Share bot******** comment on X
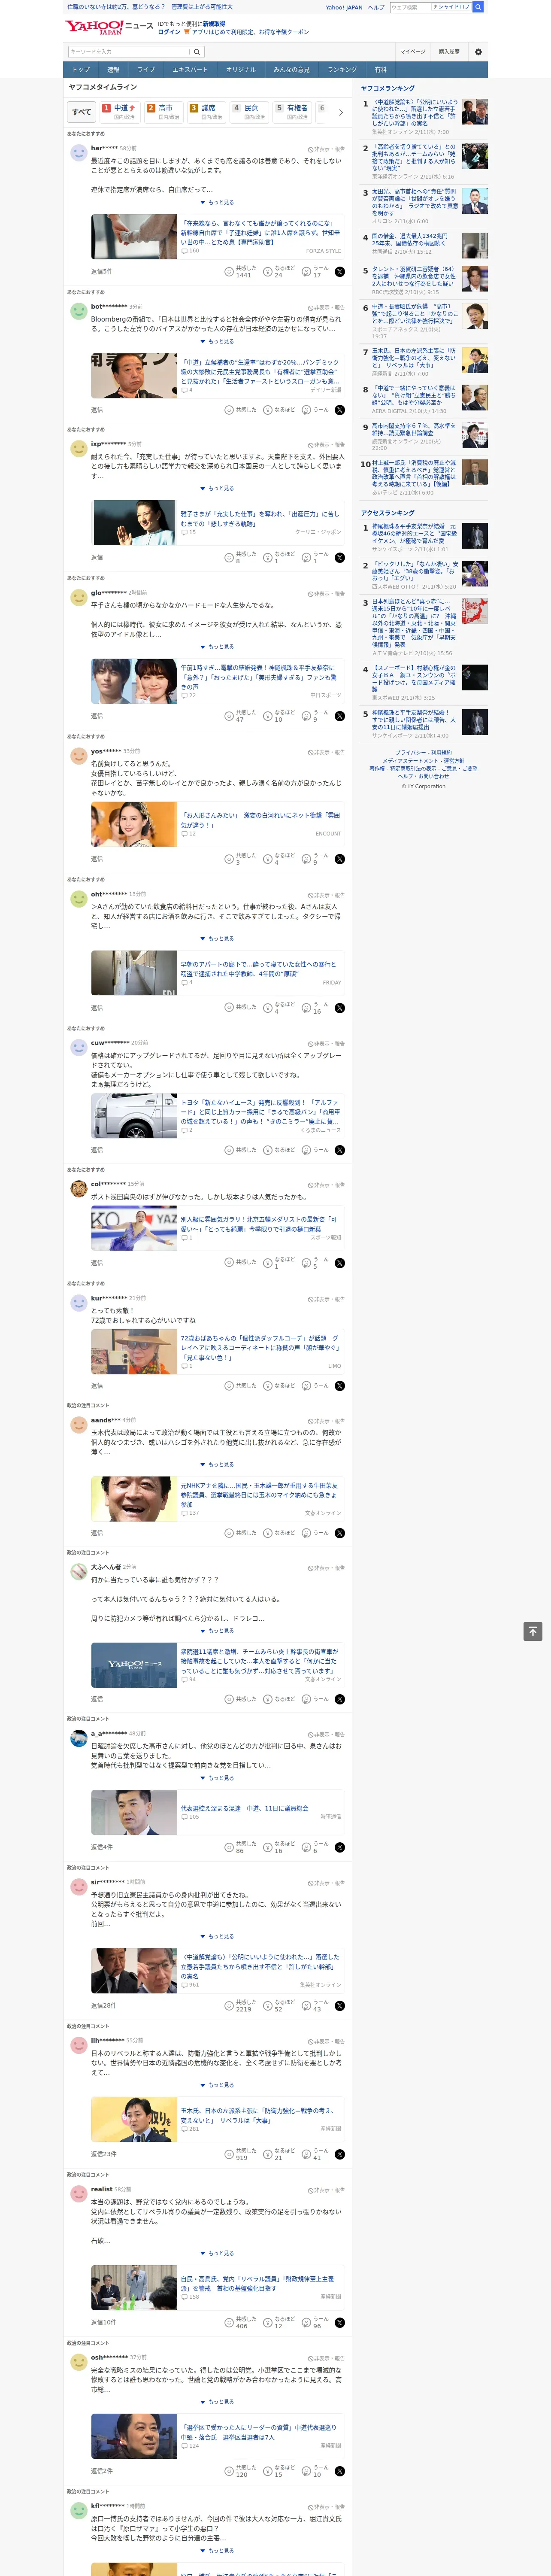Screen dimensions: 551x2576 [x=340, y=410]
